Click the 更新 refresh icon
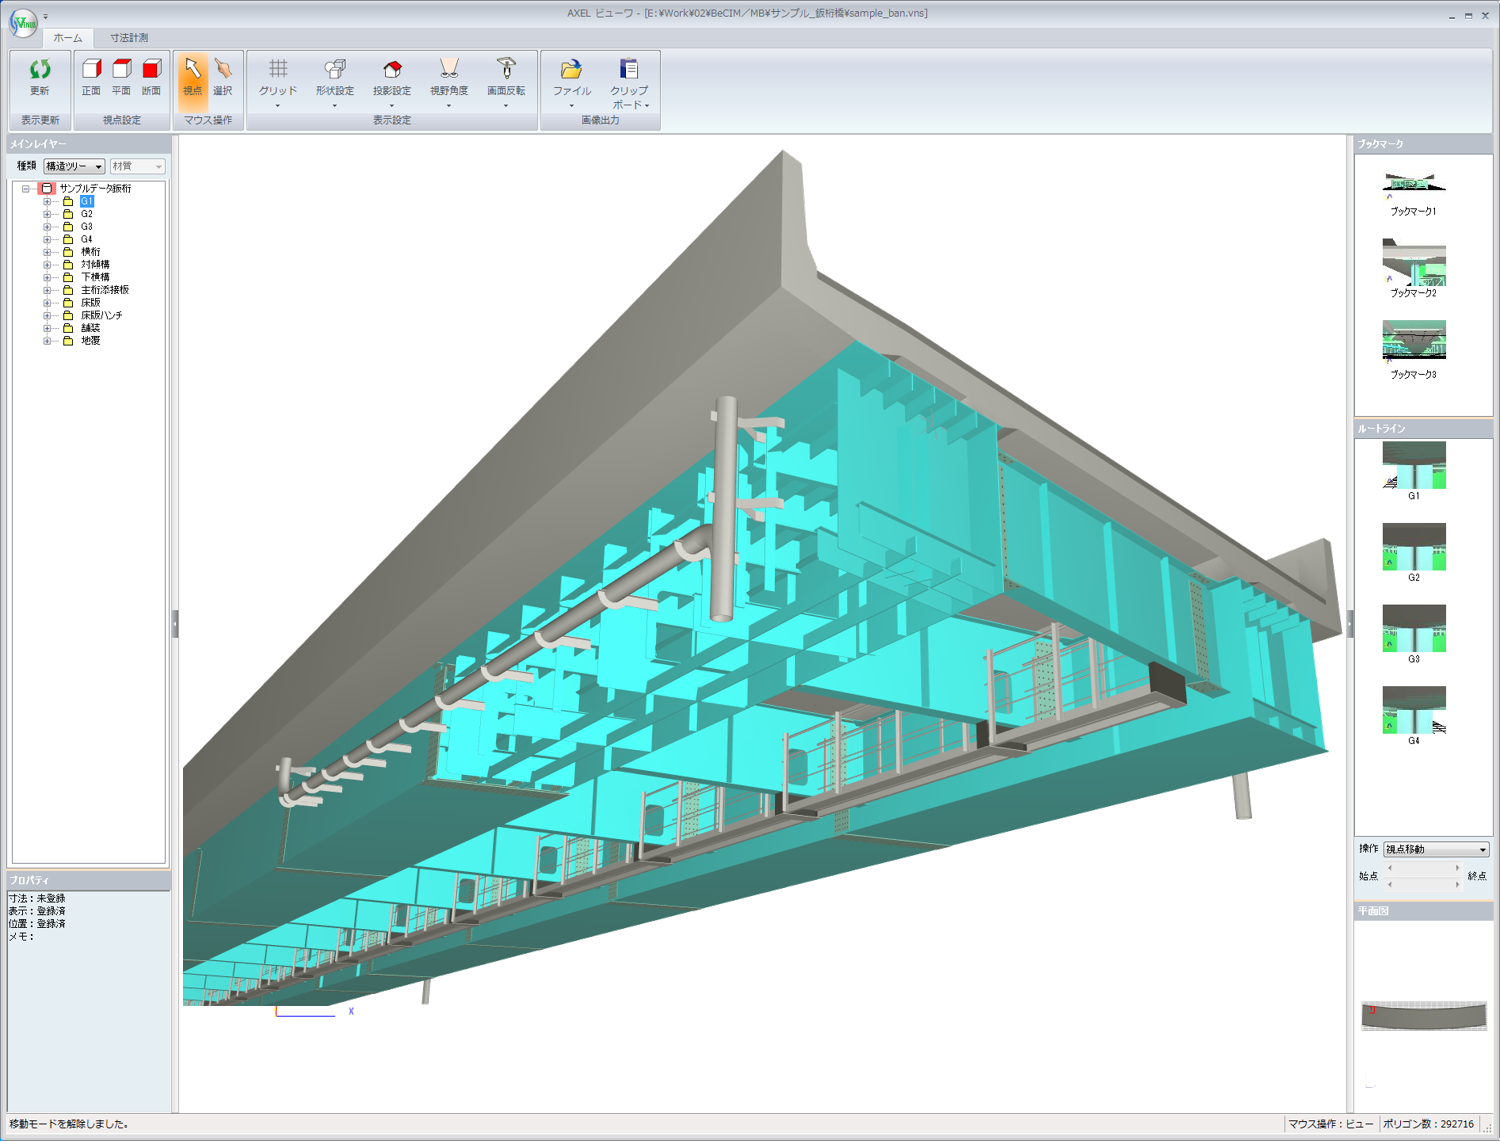The width and height of the screenshot is (1500, 1141). tap(39, 77)
